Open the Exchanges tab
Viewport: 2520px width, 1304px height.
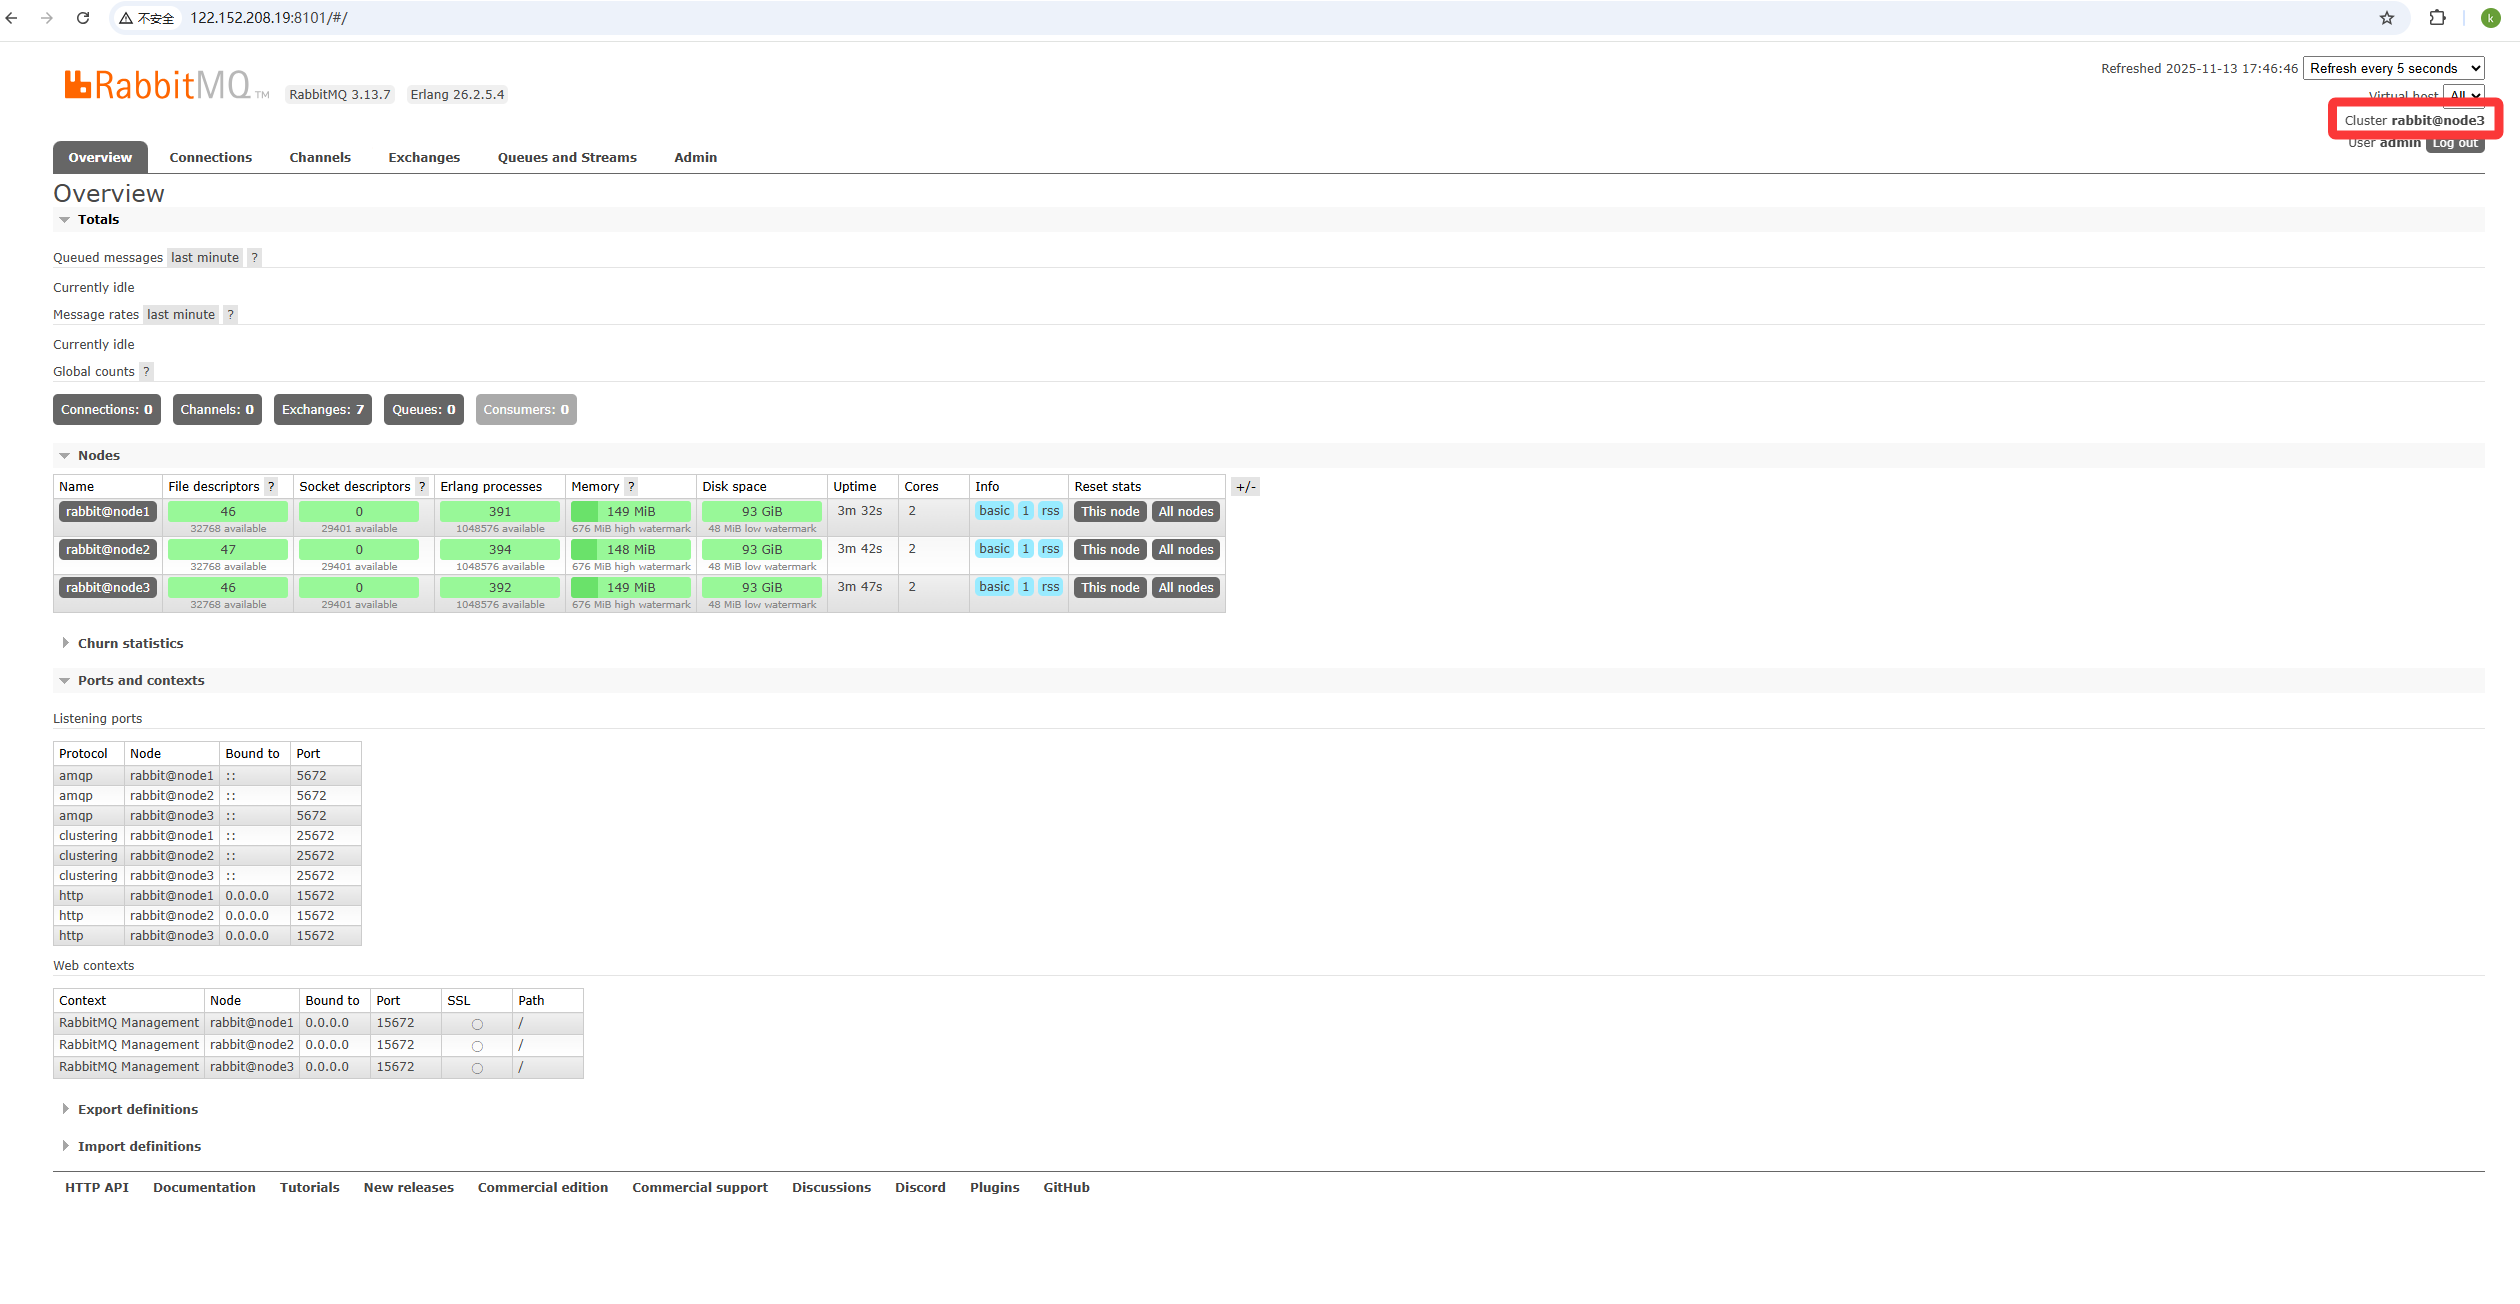pyautogui.click(x=424, y=157)
